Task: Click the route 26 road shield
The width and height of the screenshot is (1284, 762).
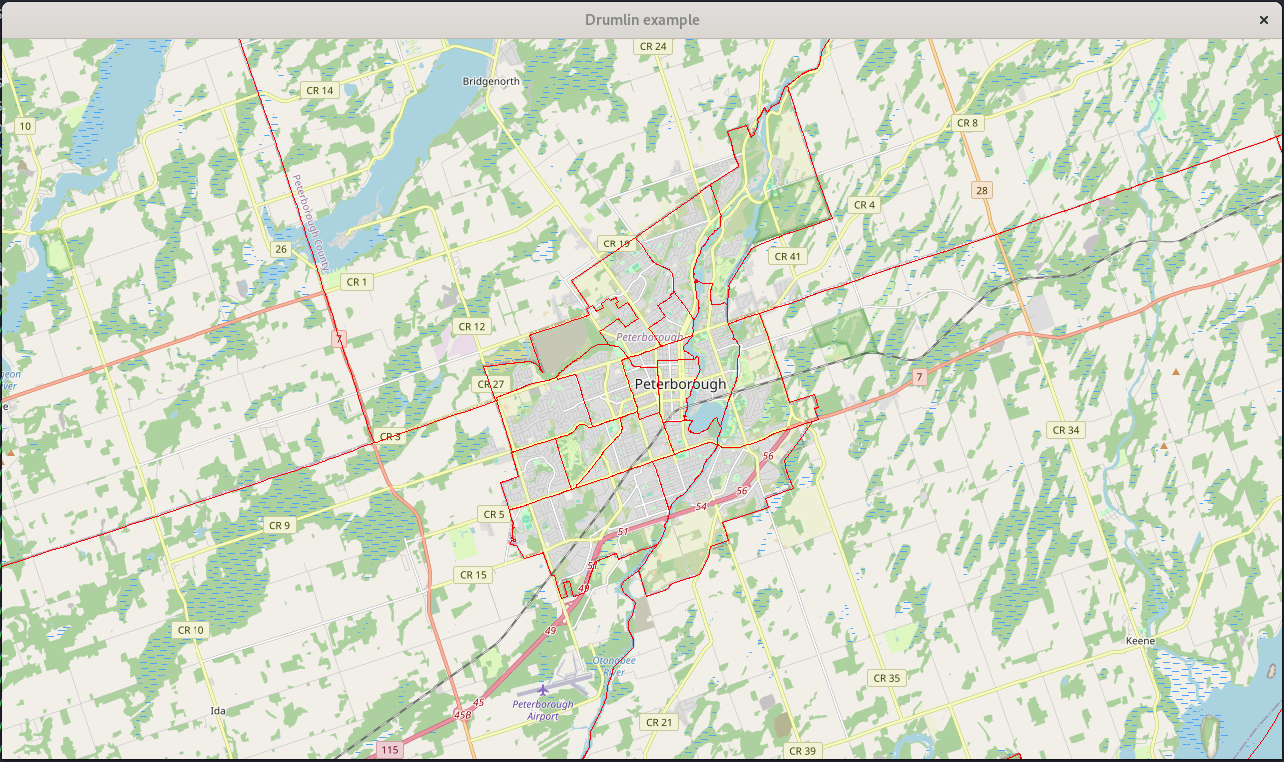Action: [280, 249]
